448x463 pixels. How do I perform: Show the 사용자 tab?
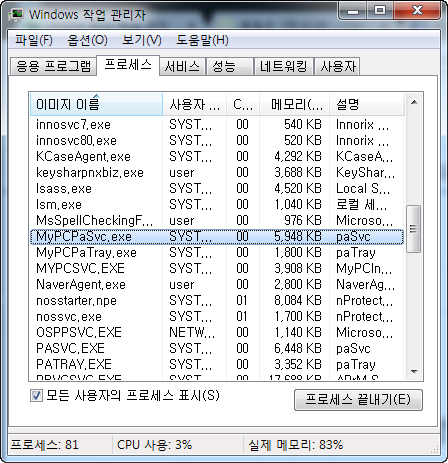337,66
